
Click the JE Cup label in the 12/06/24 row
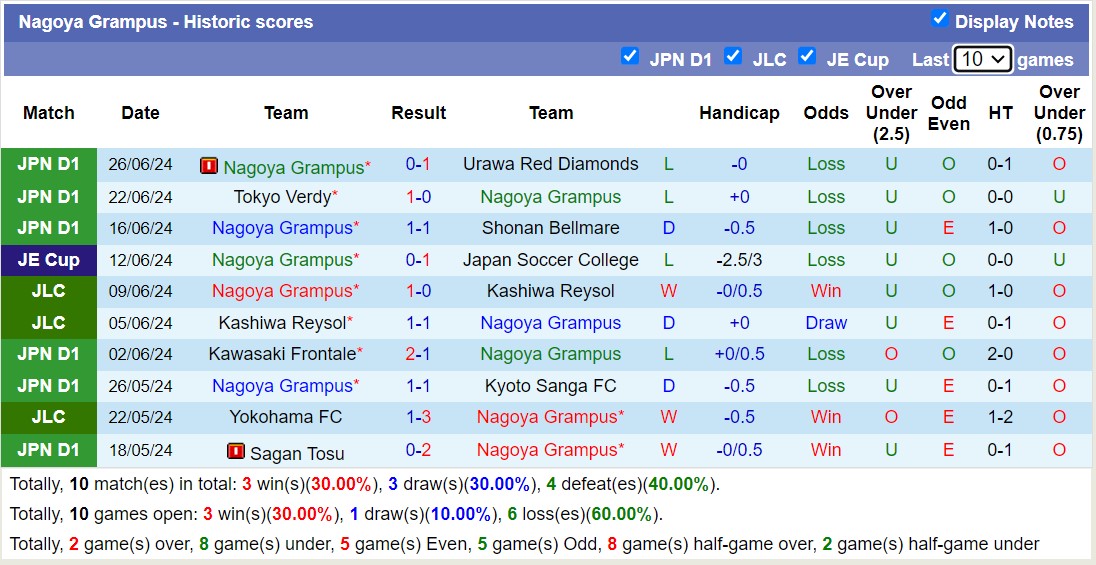point(48,260)
